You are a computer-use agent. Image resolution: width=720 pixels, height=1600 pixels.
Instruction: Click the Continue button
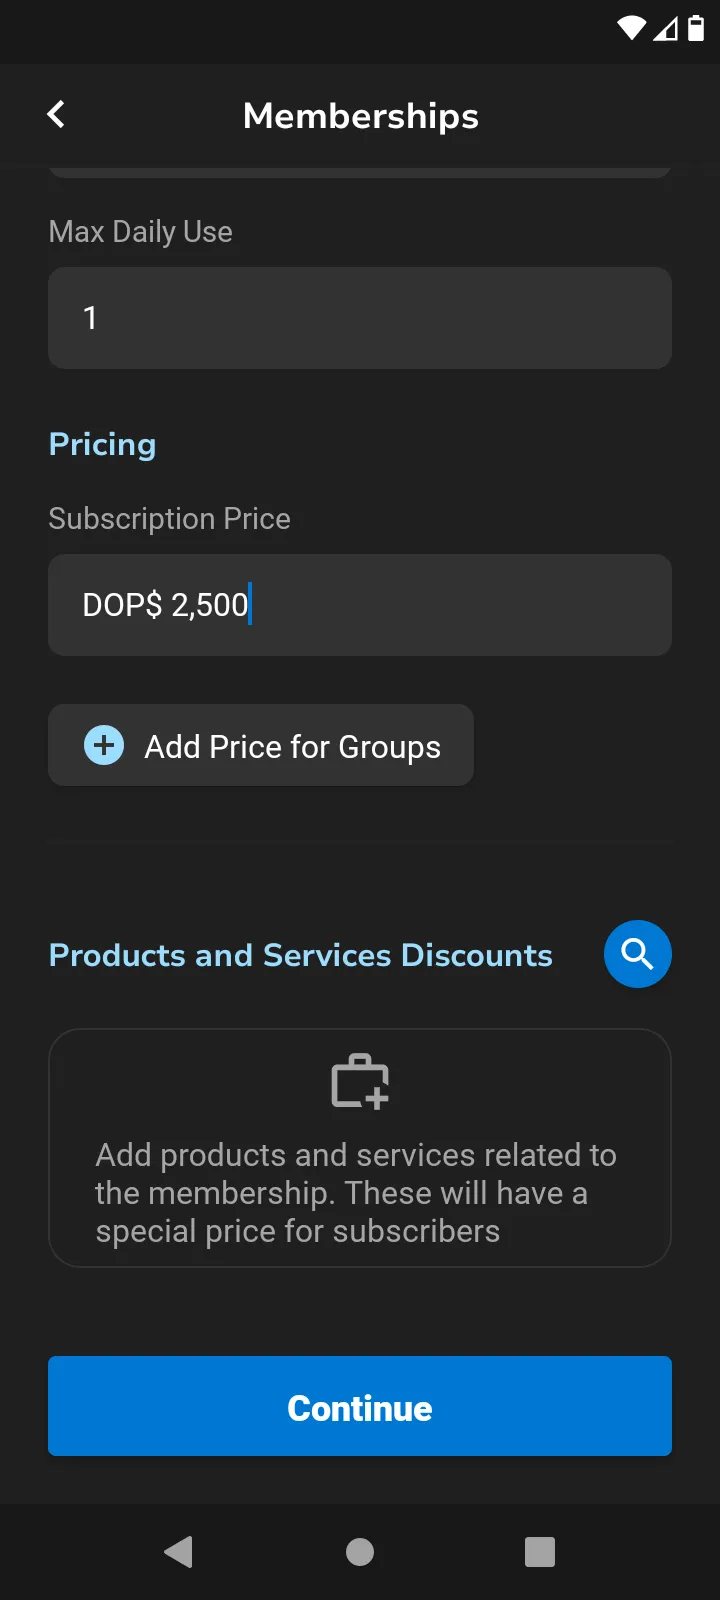click(360, 1406)
